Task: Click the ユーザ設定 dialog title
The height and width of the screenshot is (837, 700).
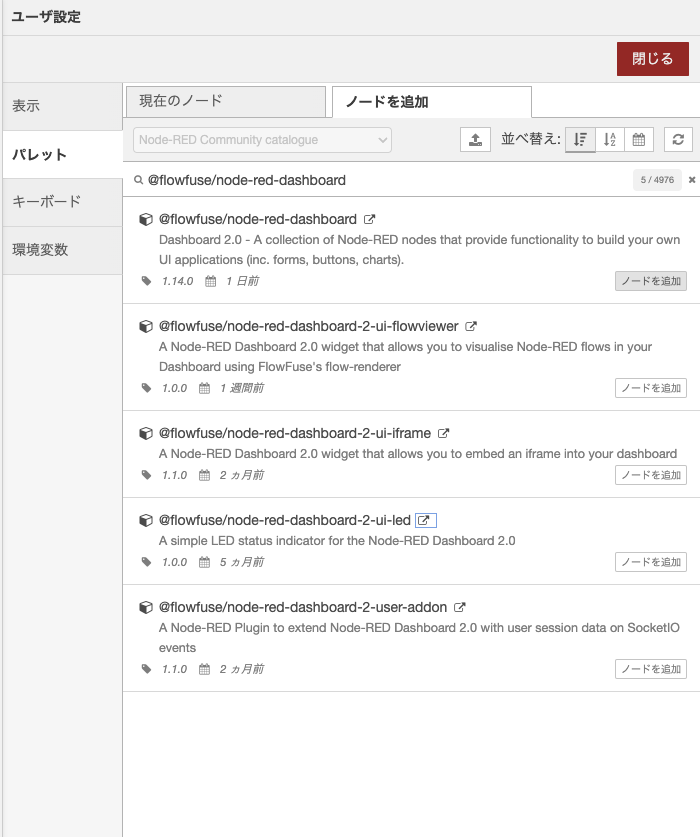Action: point(46,17)
